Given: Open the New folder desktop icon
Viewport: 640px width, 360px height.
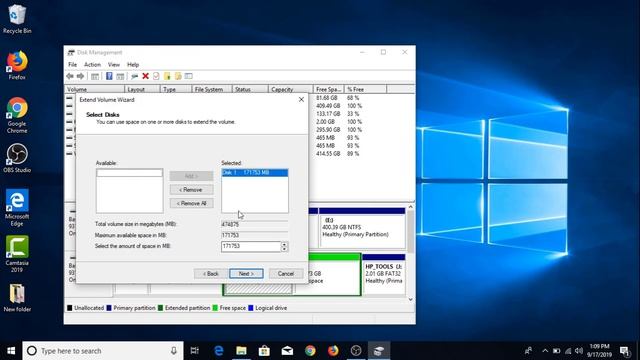Looking at the screenshot, I should (17, 298).
